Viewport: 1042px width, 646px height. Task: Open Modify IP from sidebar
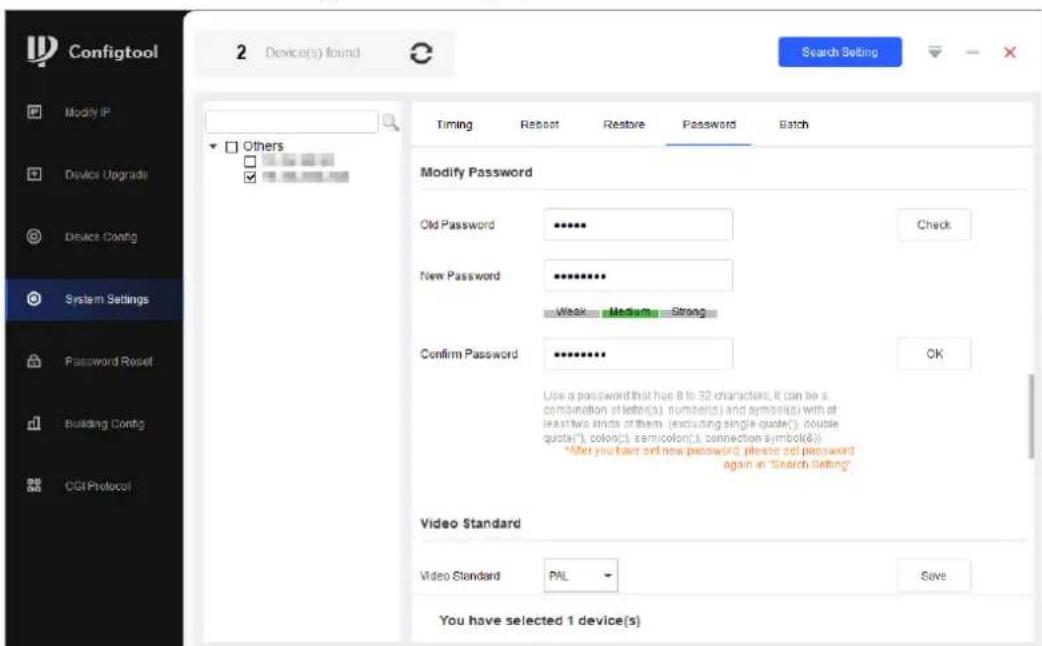[87, 112]
